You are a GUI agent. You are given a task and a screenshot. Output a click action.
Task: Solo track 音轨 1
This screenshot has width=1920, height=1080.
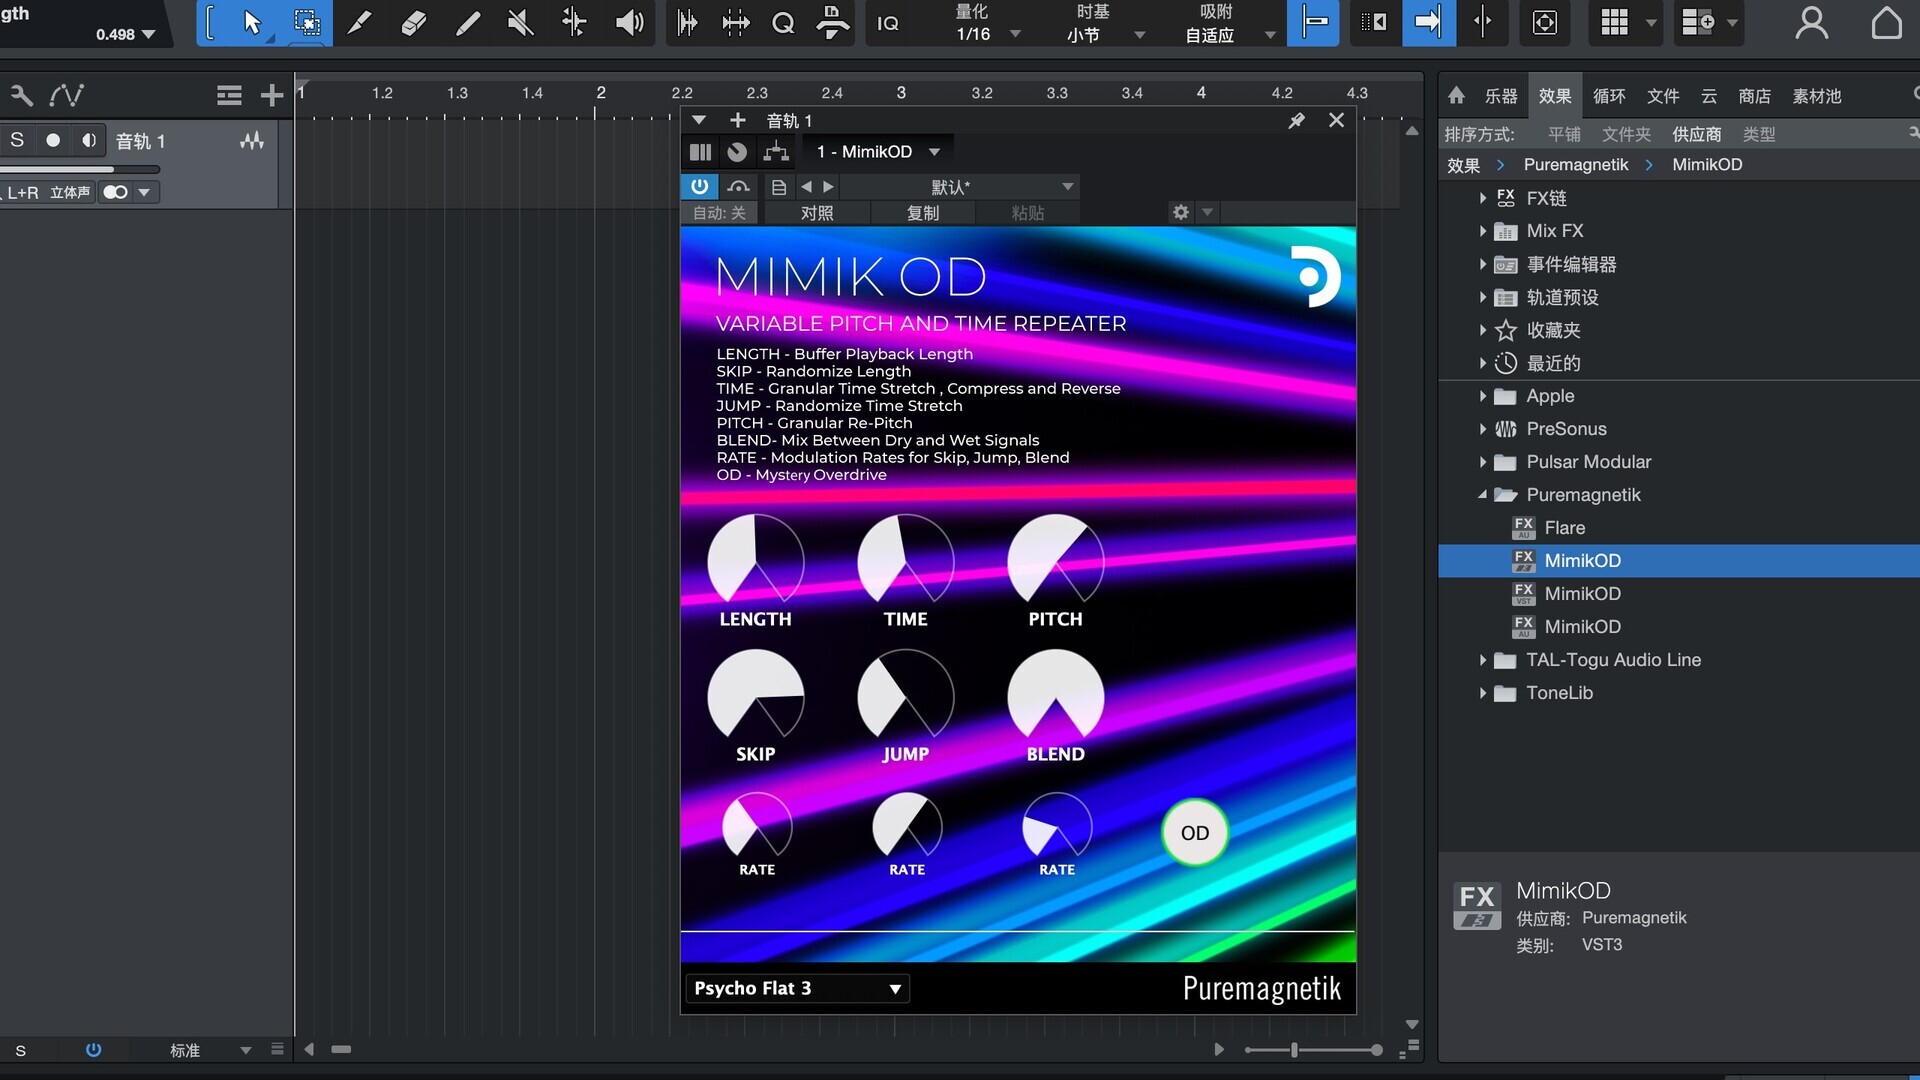[17, 140]
